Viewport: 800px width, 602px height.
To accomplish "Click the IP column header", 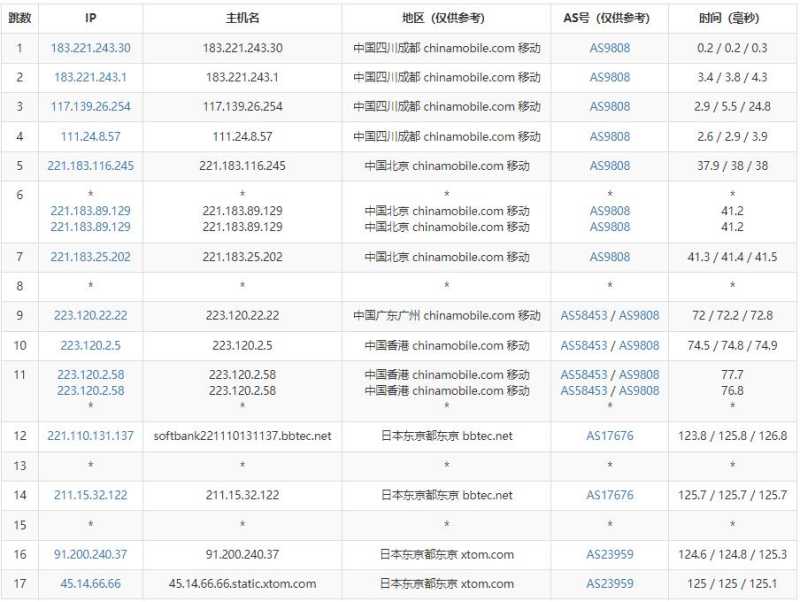I will (90, 18).
